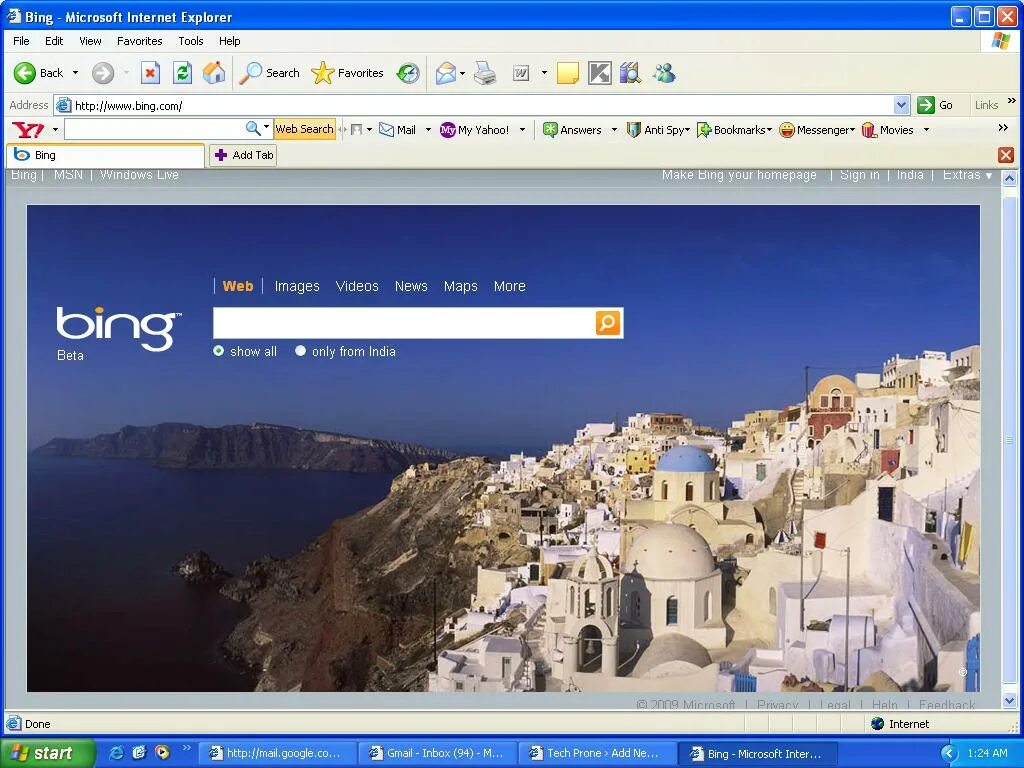Open Yahoo search magnifier dropdown
Viewport: 1024px width, 768px height.
pos(266,127)
